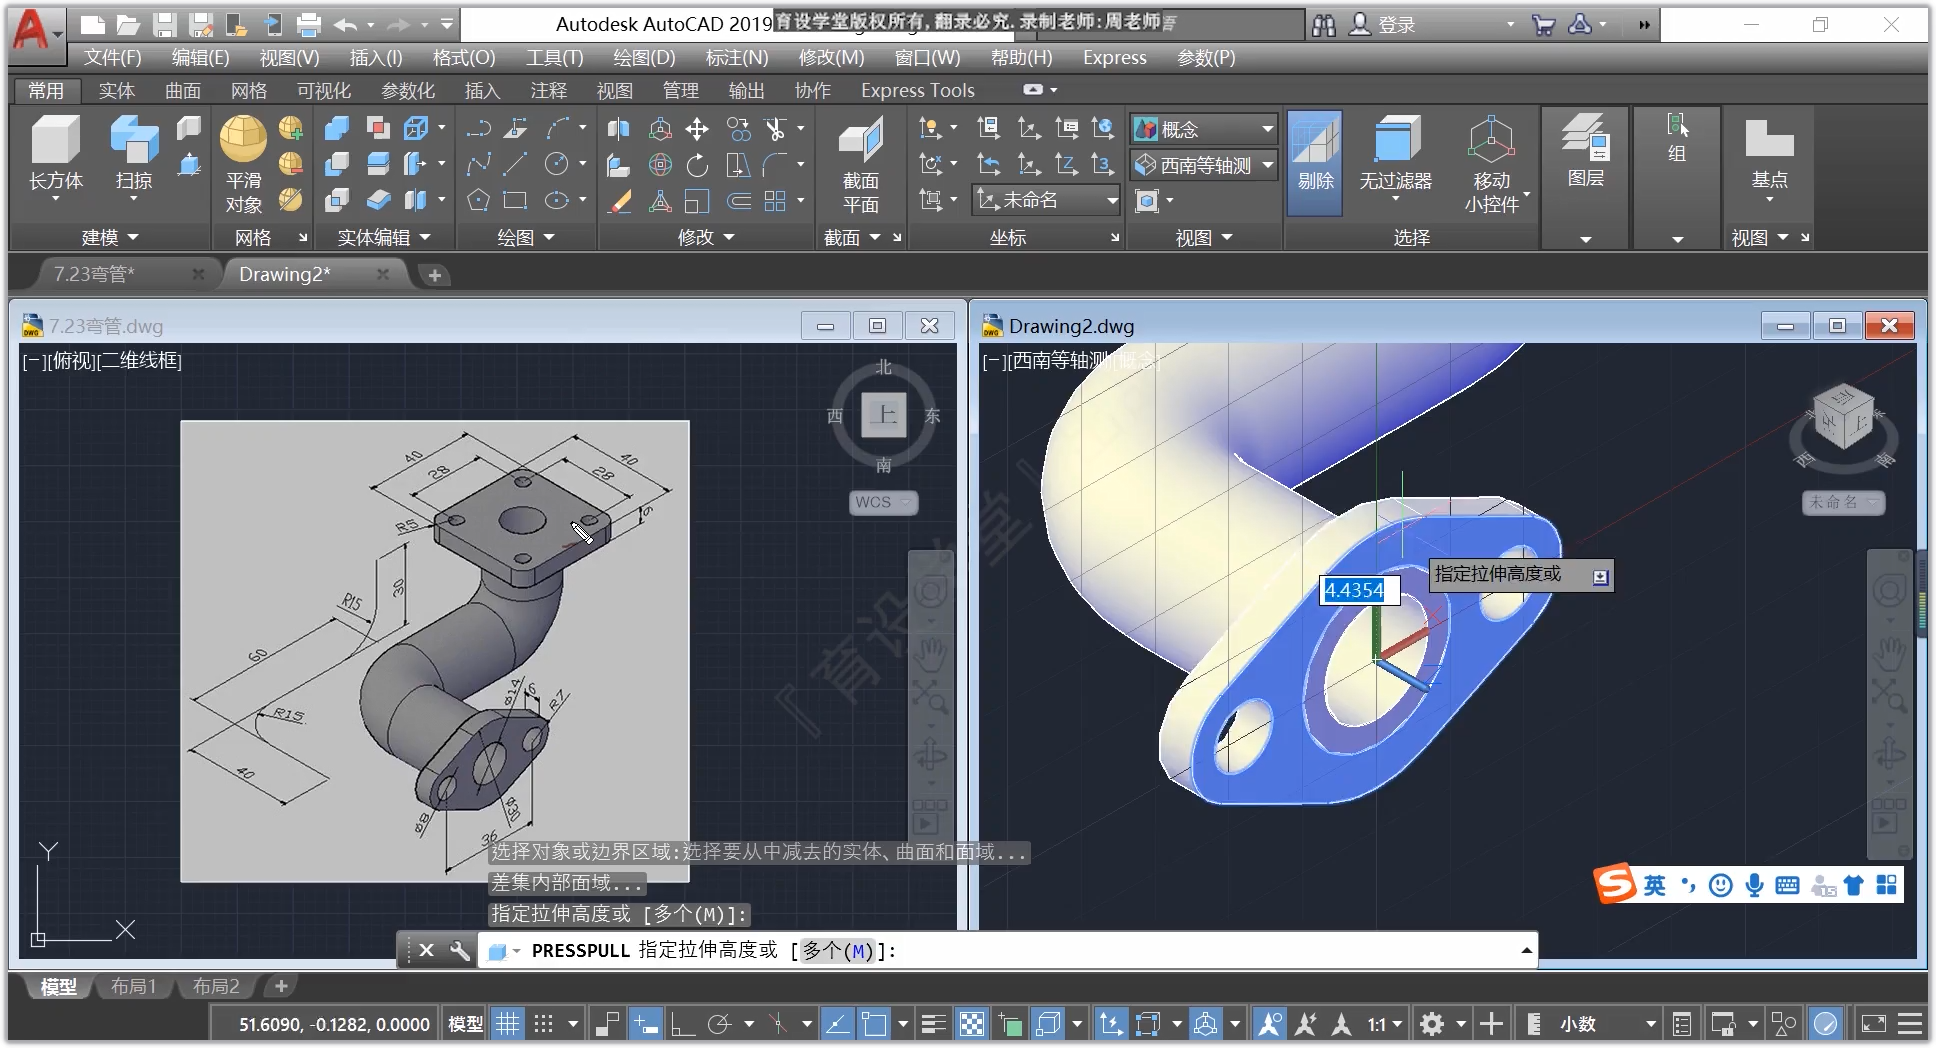Click the Smooth Object (平滑对象) mesh icon
Image resolution: width=1936 pixels, height=1048 pixels.
pyautogui.click(x=243, y=140)
